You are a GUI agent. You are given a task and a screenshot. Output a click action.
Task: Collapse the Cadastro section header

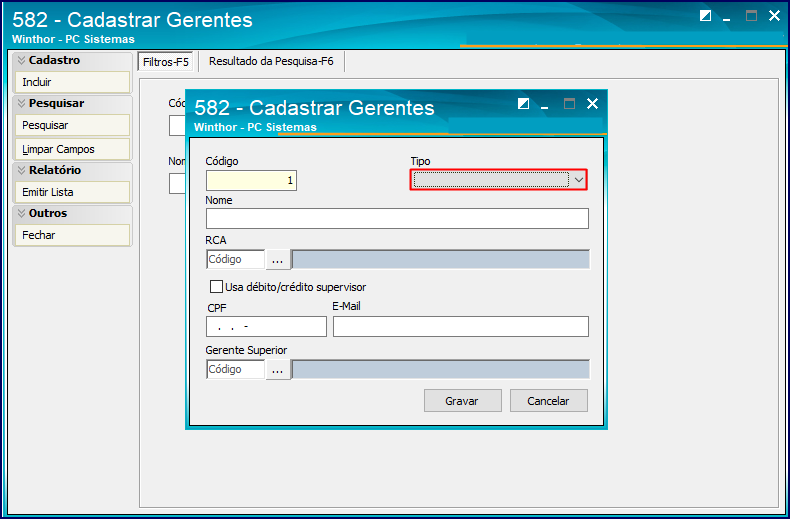point(73,60)
